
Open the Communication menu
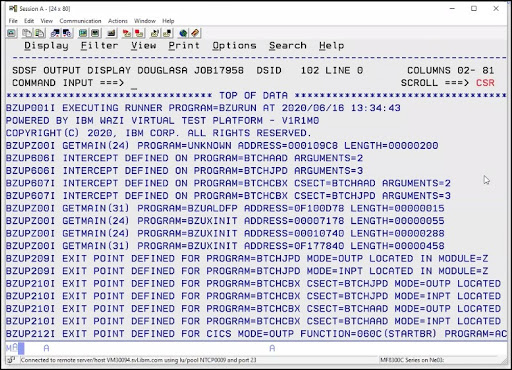tap(80, 21)
